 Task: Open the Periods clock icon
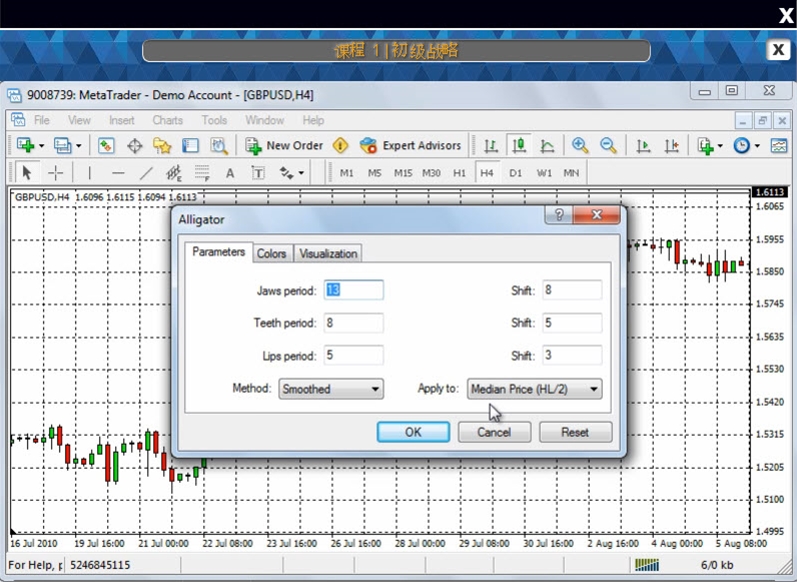point(742,146)
